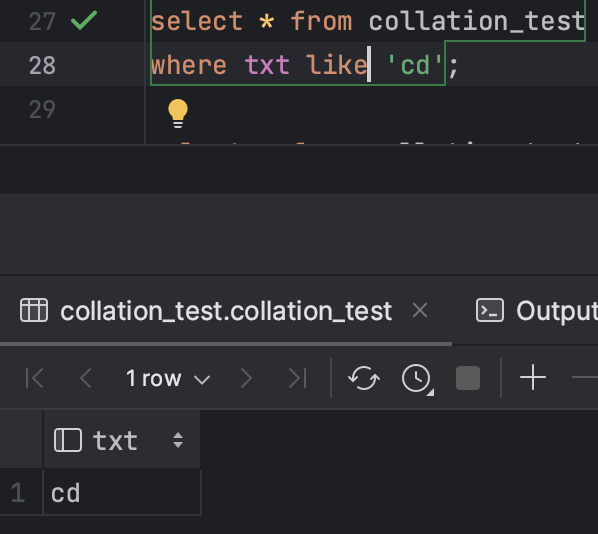Select row number 1 in results grid

18,492
